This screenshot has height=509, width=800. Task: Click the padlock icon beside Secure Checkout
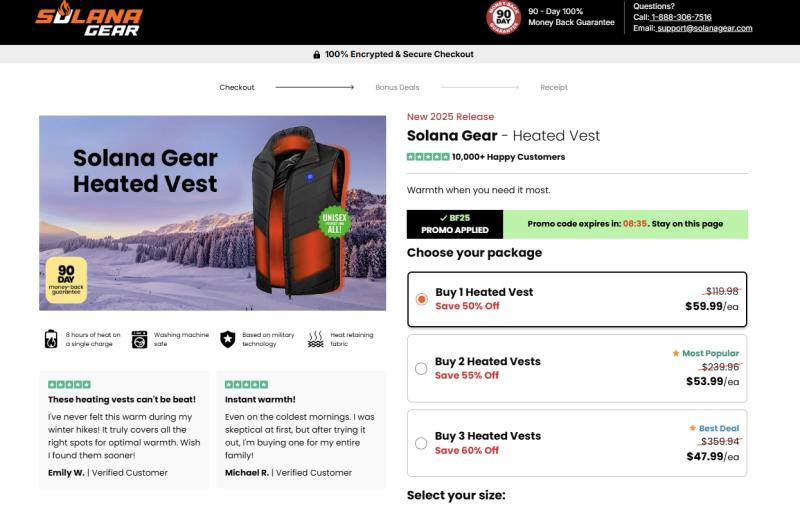click(x=317, y=55)
